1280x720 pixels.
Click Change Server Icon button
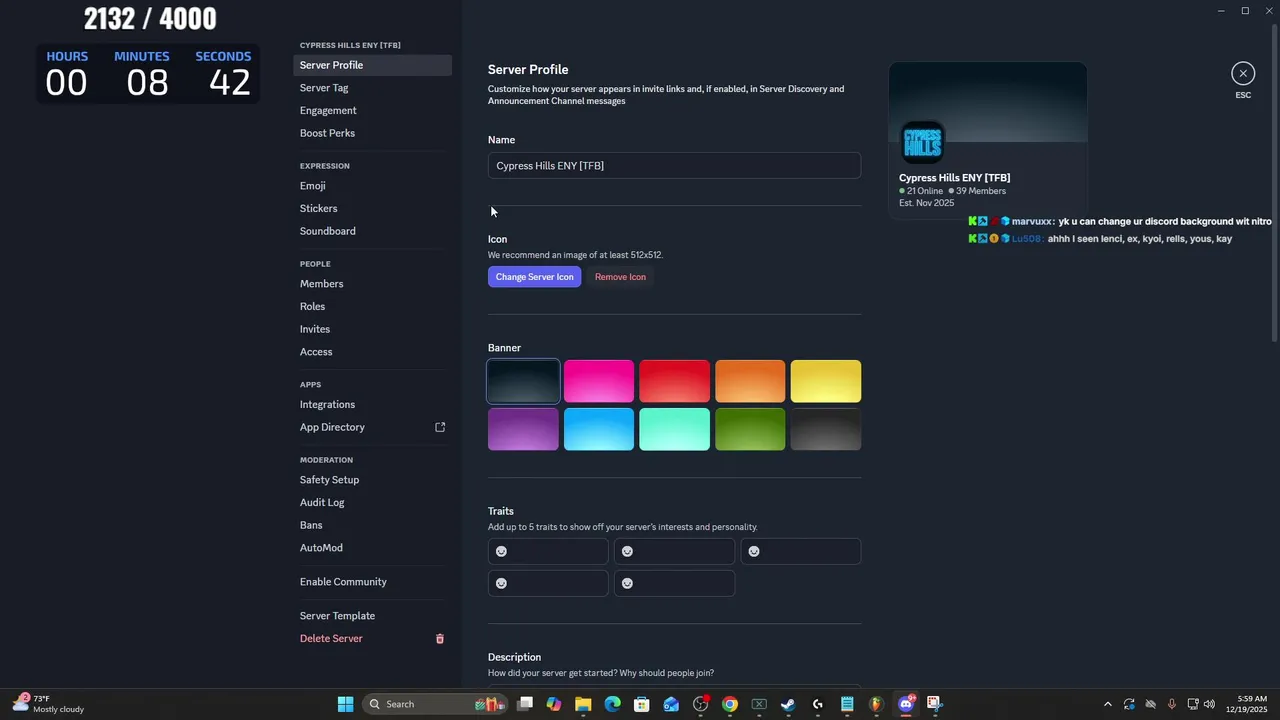click(x=534, y=277)
